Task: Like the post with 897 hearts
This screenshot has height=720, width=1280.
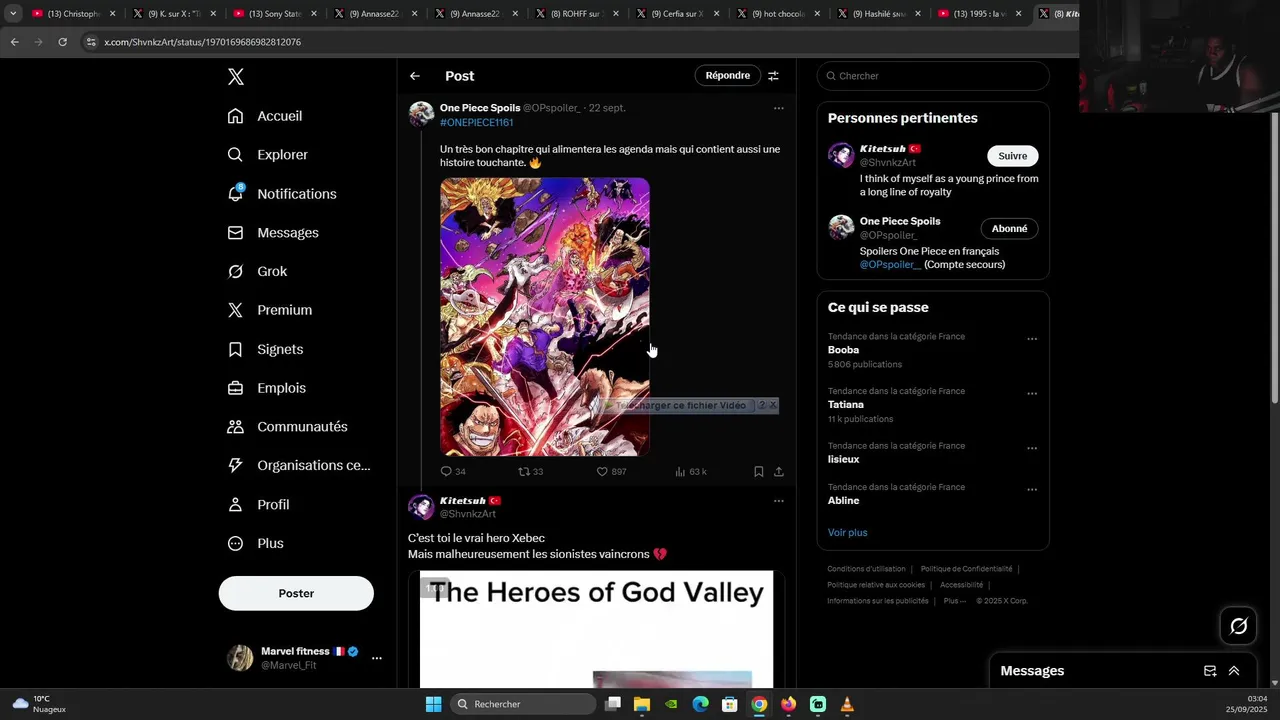Action: 602,471
